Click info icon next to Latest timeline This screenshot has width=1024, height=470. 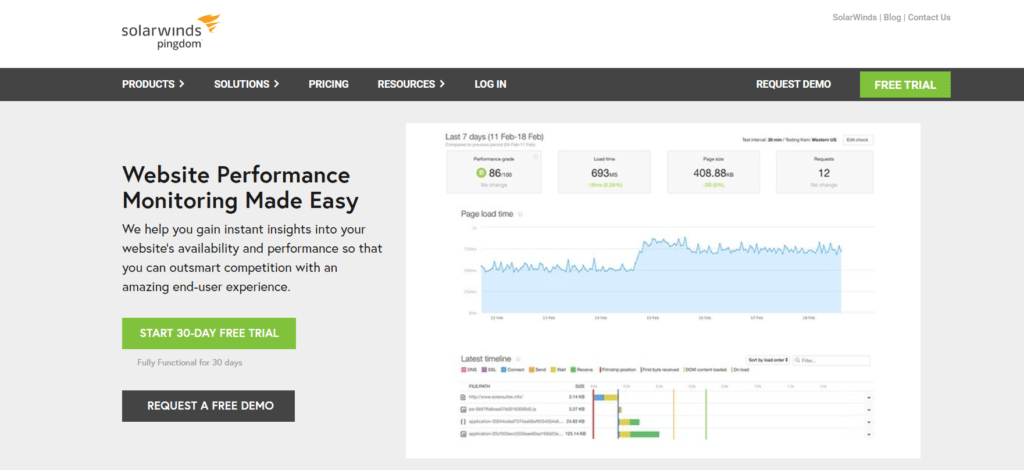[519, 359]
